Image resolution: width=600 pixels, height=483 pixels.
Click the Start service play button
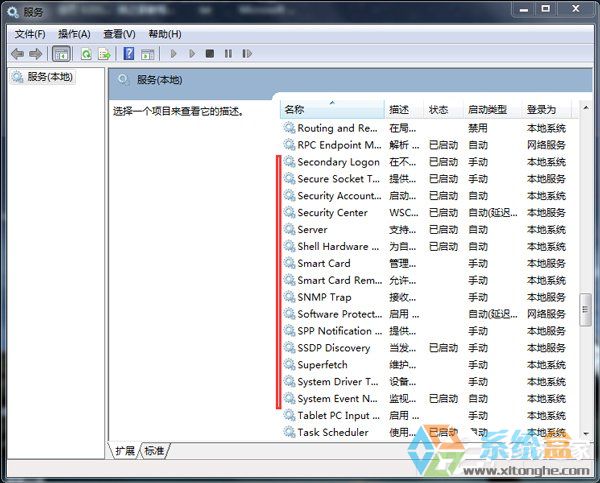tap(173, 54)
